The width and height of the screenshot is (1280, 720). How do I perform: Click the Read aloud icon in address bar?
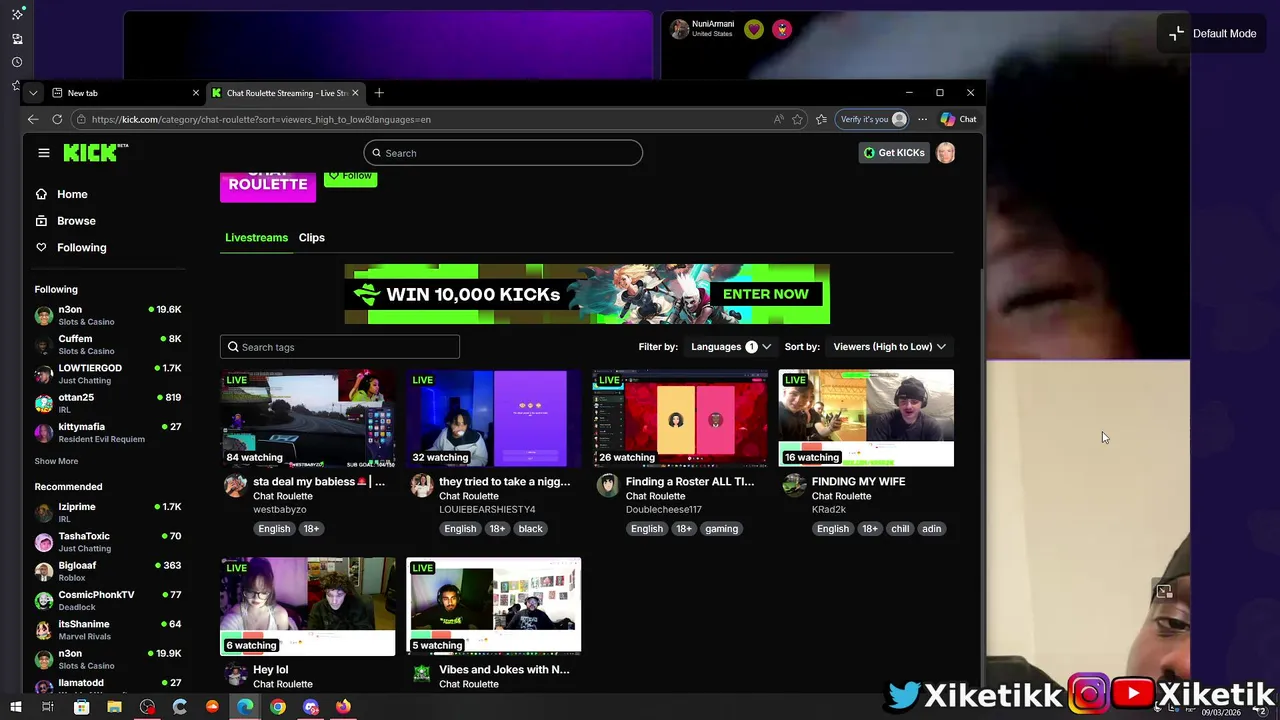(778, 119)
